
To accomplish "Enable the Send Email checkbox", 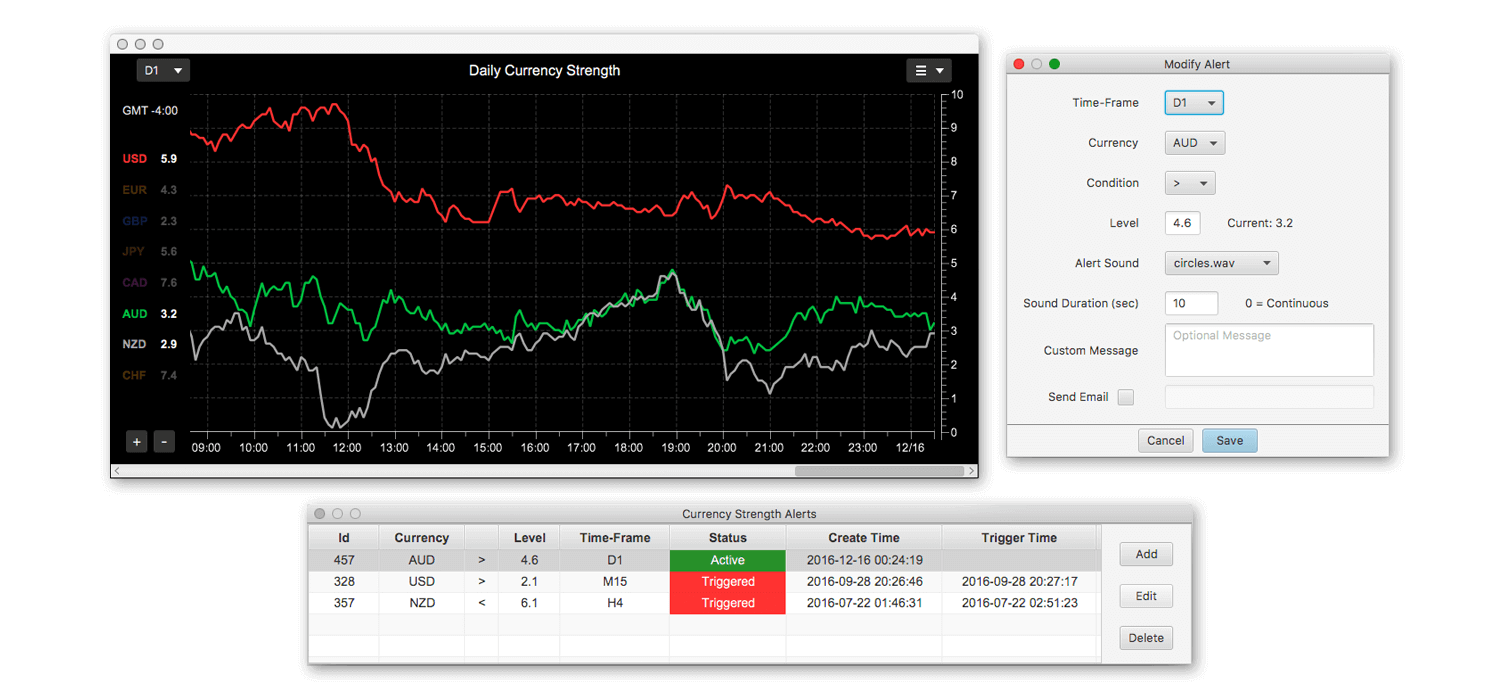I will 1126,397.
